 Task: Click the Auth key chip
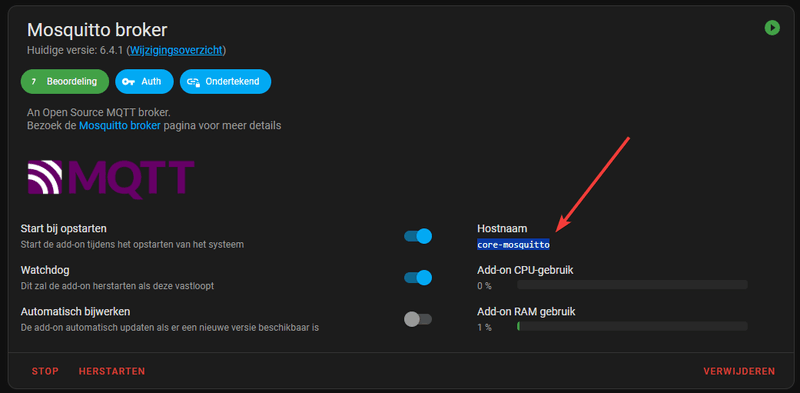tap(144, 81)
